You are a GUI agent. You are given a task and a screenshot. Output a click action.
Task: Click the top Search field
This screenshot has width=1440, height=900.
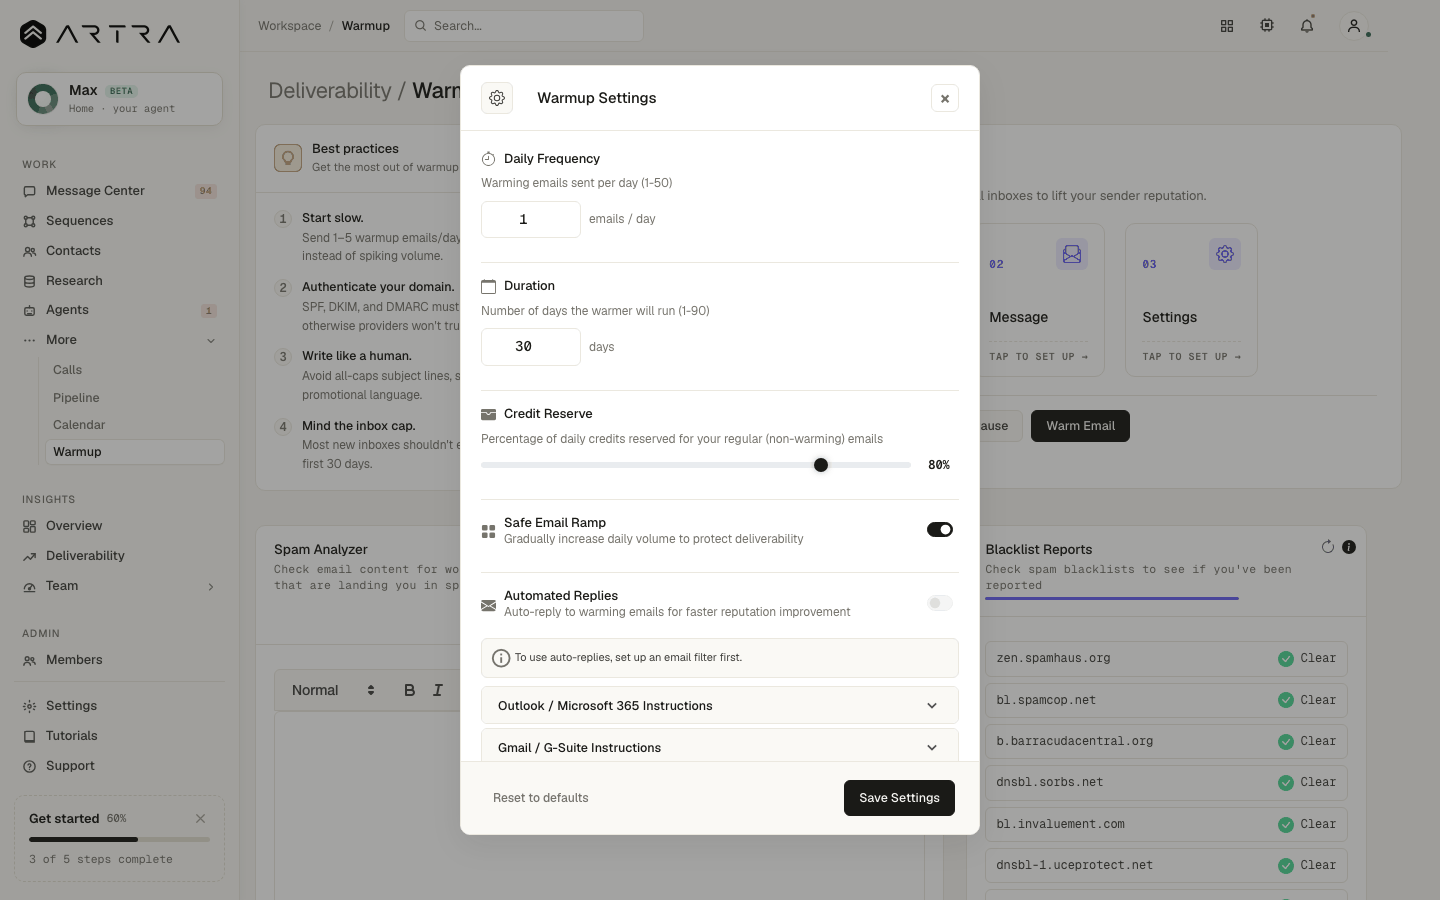(x=524, y=26)
